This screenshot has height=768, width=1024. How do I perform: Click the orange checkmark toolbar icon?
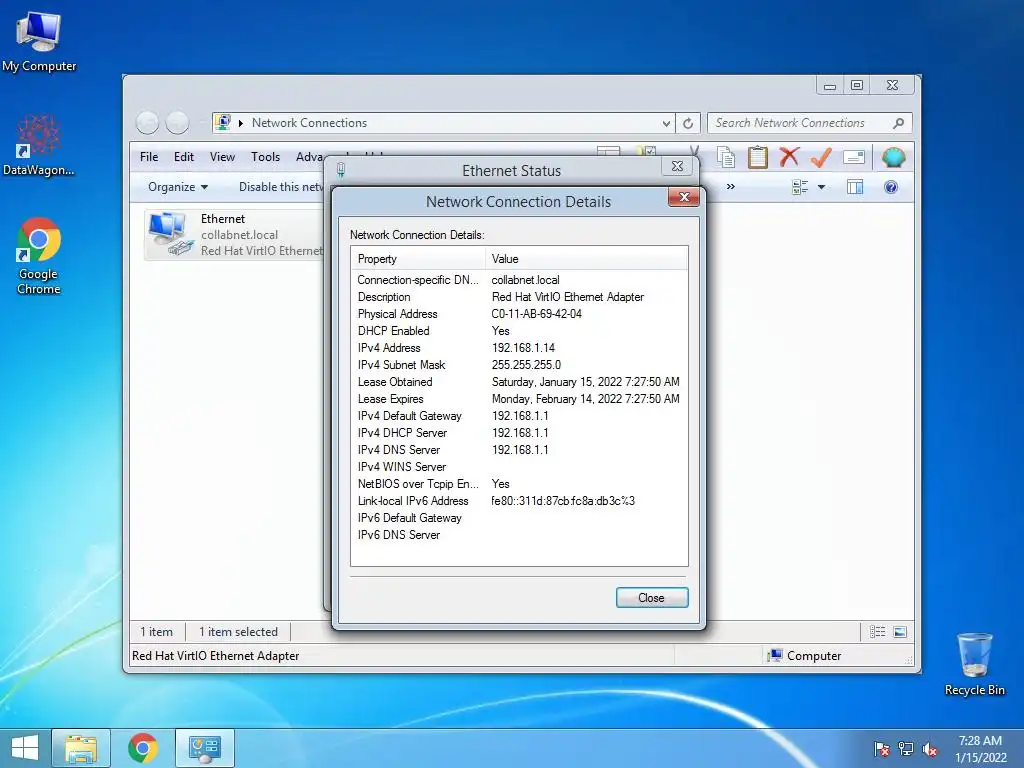821,157
